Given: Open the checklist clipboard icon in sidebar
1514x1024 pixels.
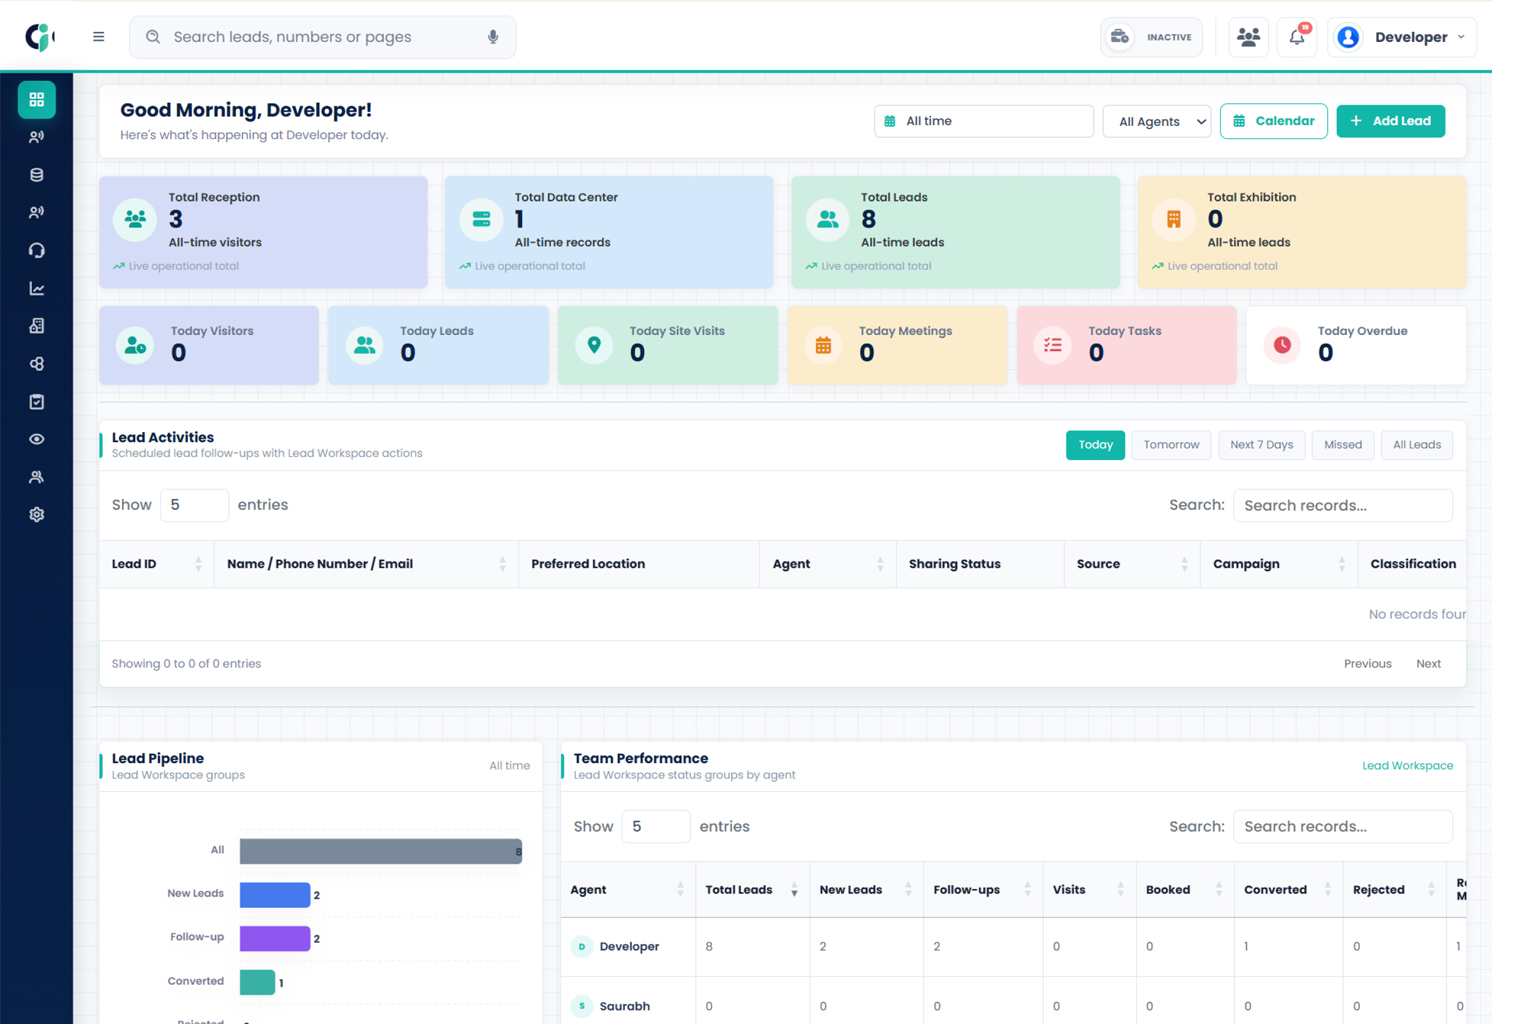Looking at the screenshot, I should click(37, 401).
